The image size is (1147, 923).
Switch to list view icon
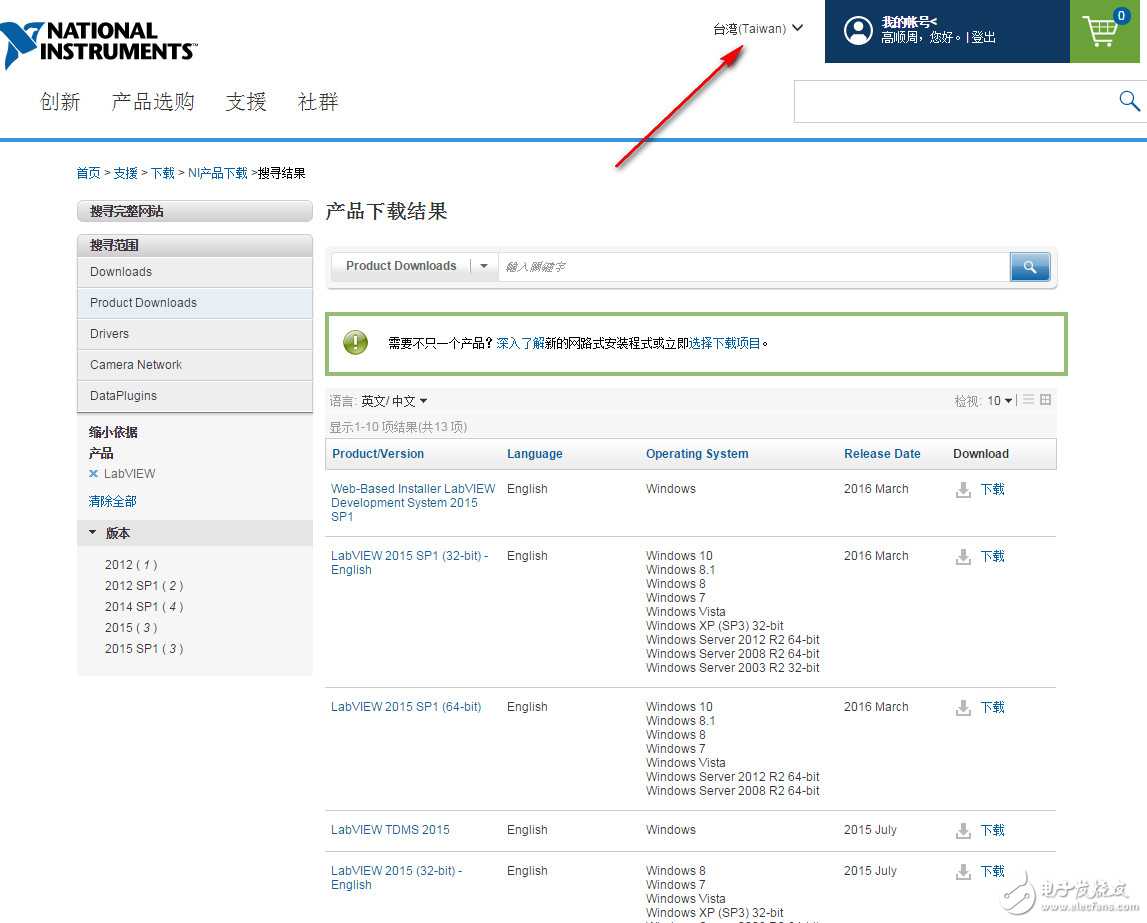tap(1028, 399)
